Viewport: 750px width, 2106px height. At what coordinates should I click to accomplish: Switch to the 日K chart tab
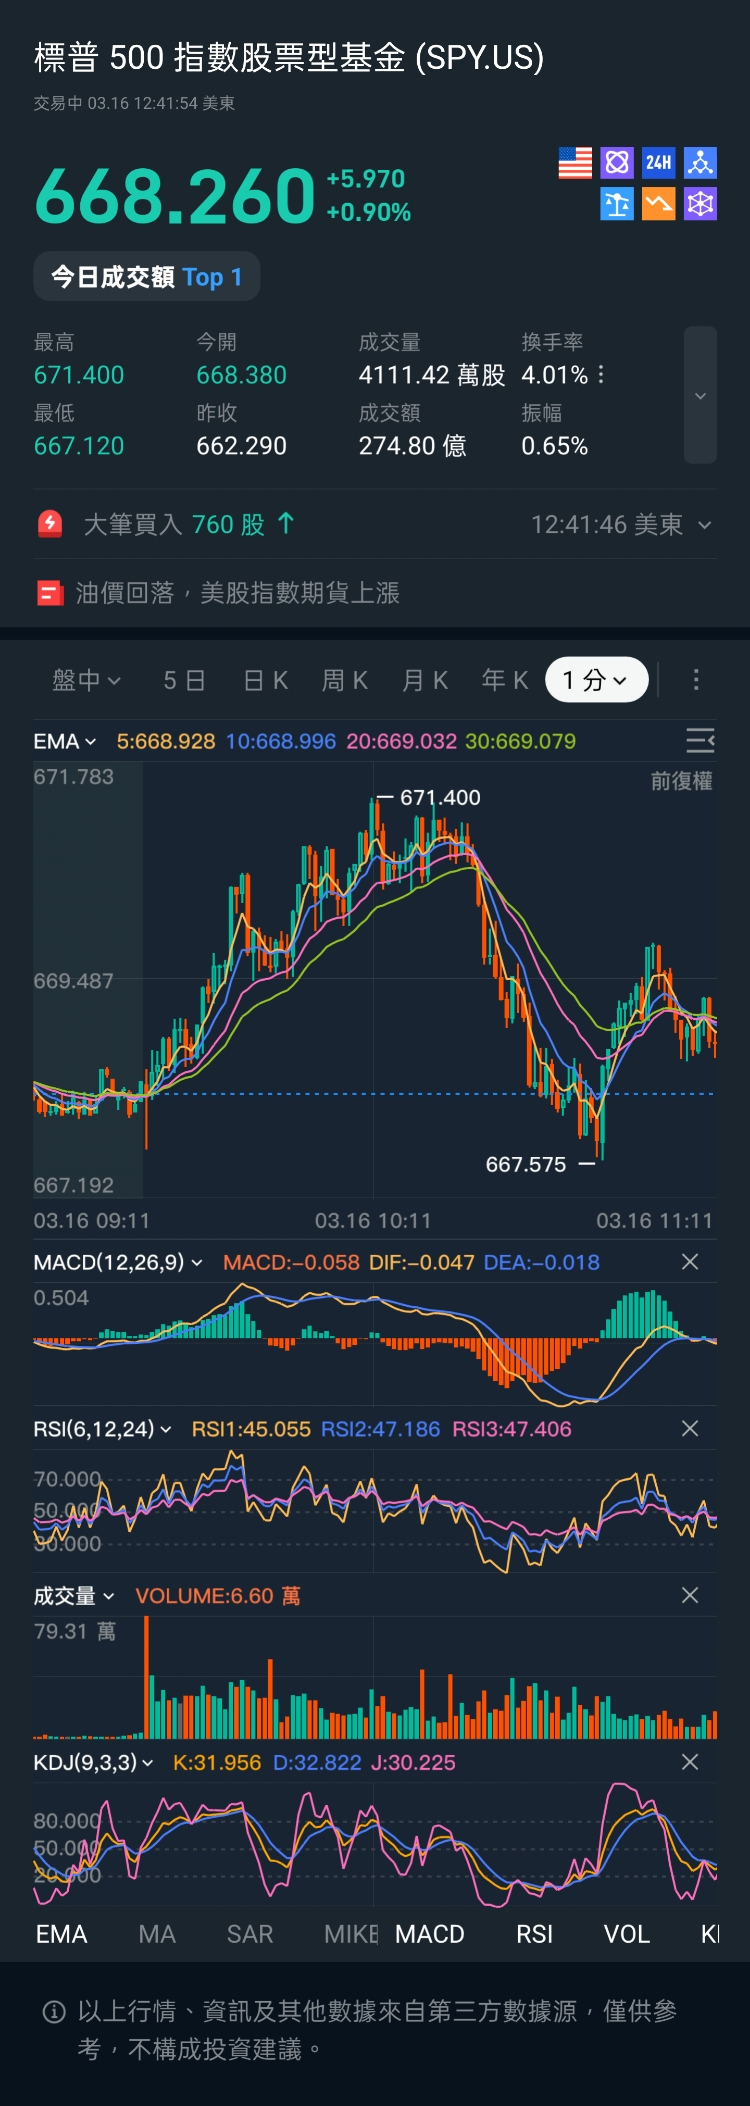266,680
